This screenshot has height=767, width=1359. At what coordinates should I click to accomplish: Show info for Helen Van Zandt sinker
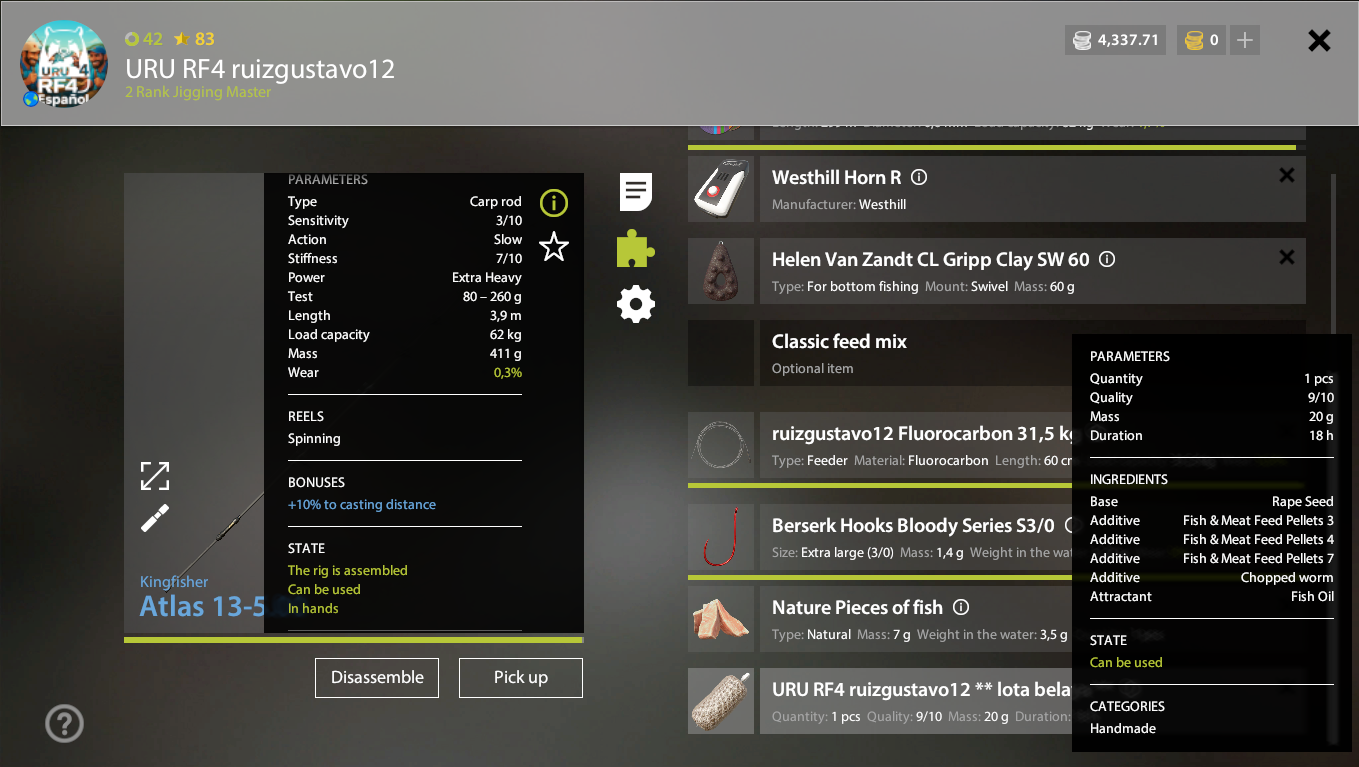pyautogui.click(x=1107, y=259)
